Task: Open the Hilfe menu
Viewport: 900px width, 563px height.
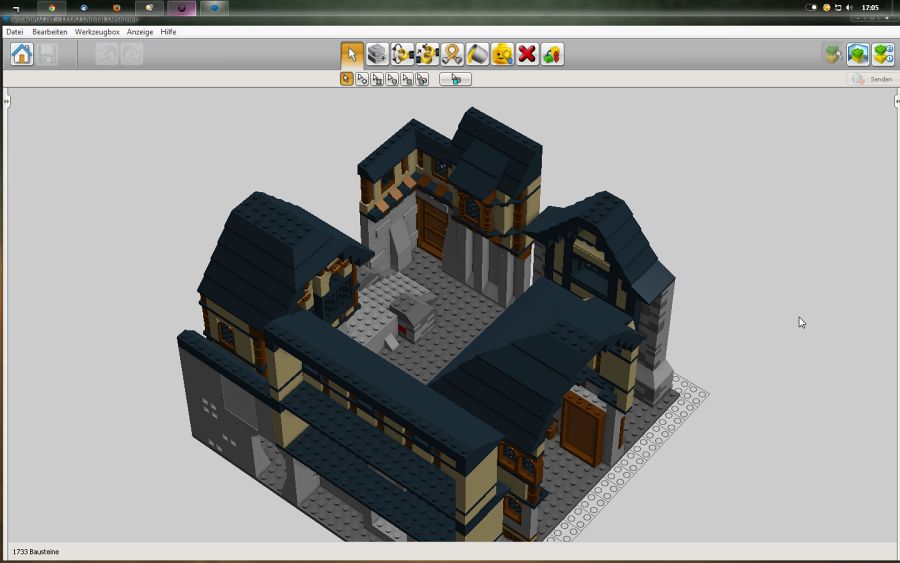Action: tap(168, 32)
